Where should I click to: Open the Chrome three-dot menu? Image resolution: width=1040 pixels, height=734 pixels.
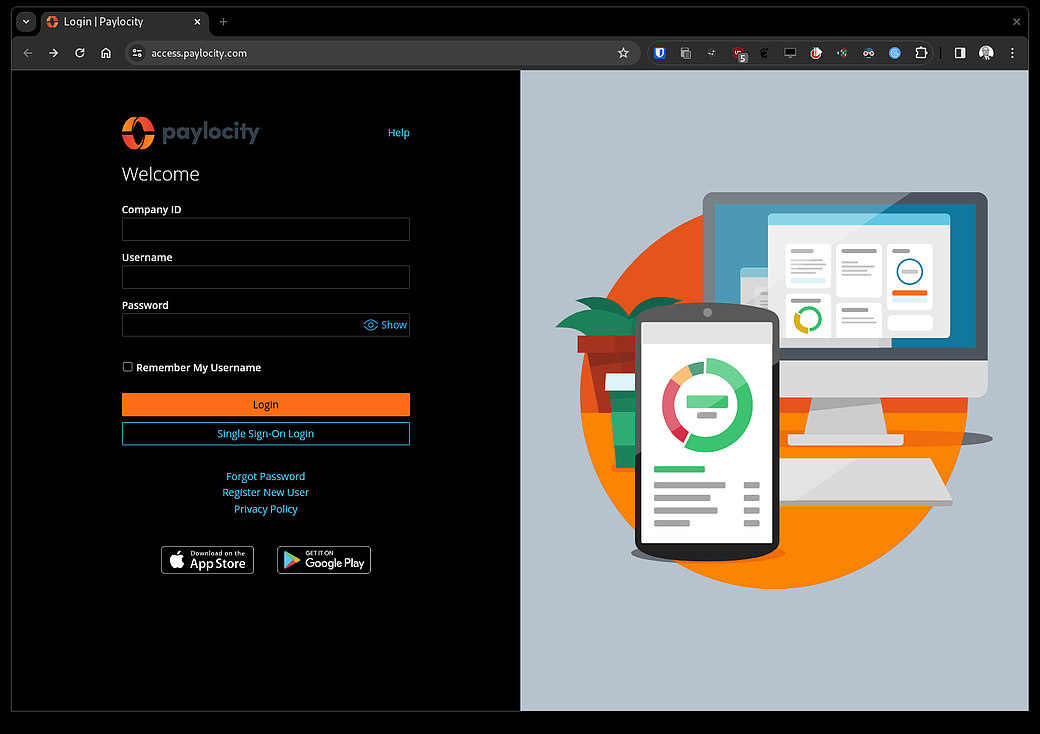click(x=1012, y=53)
